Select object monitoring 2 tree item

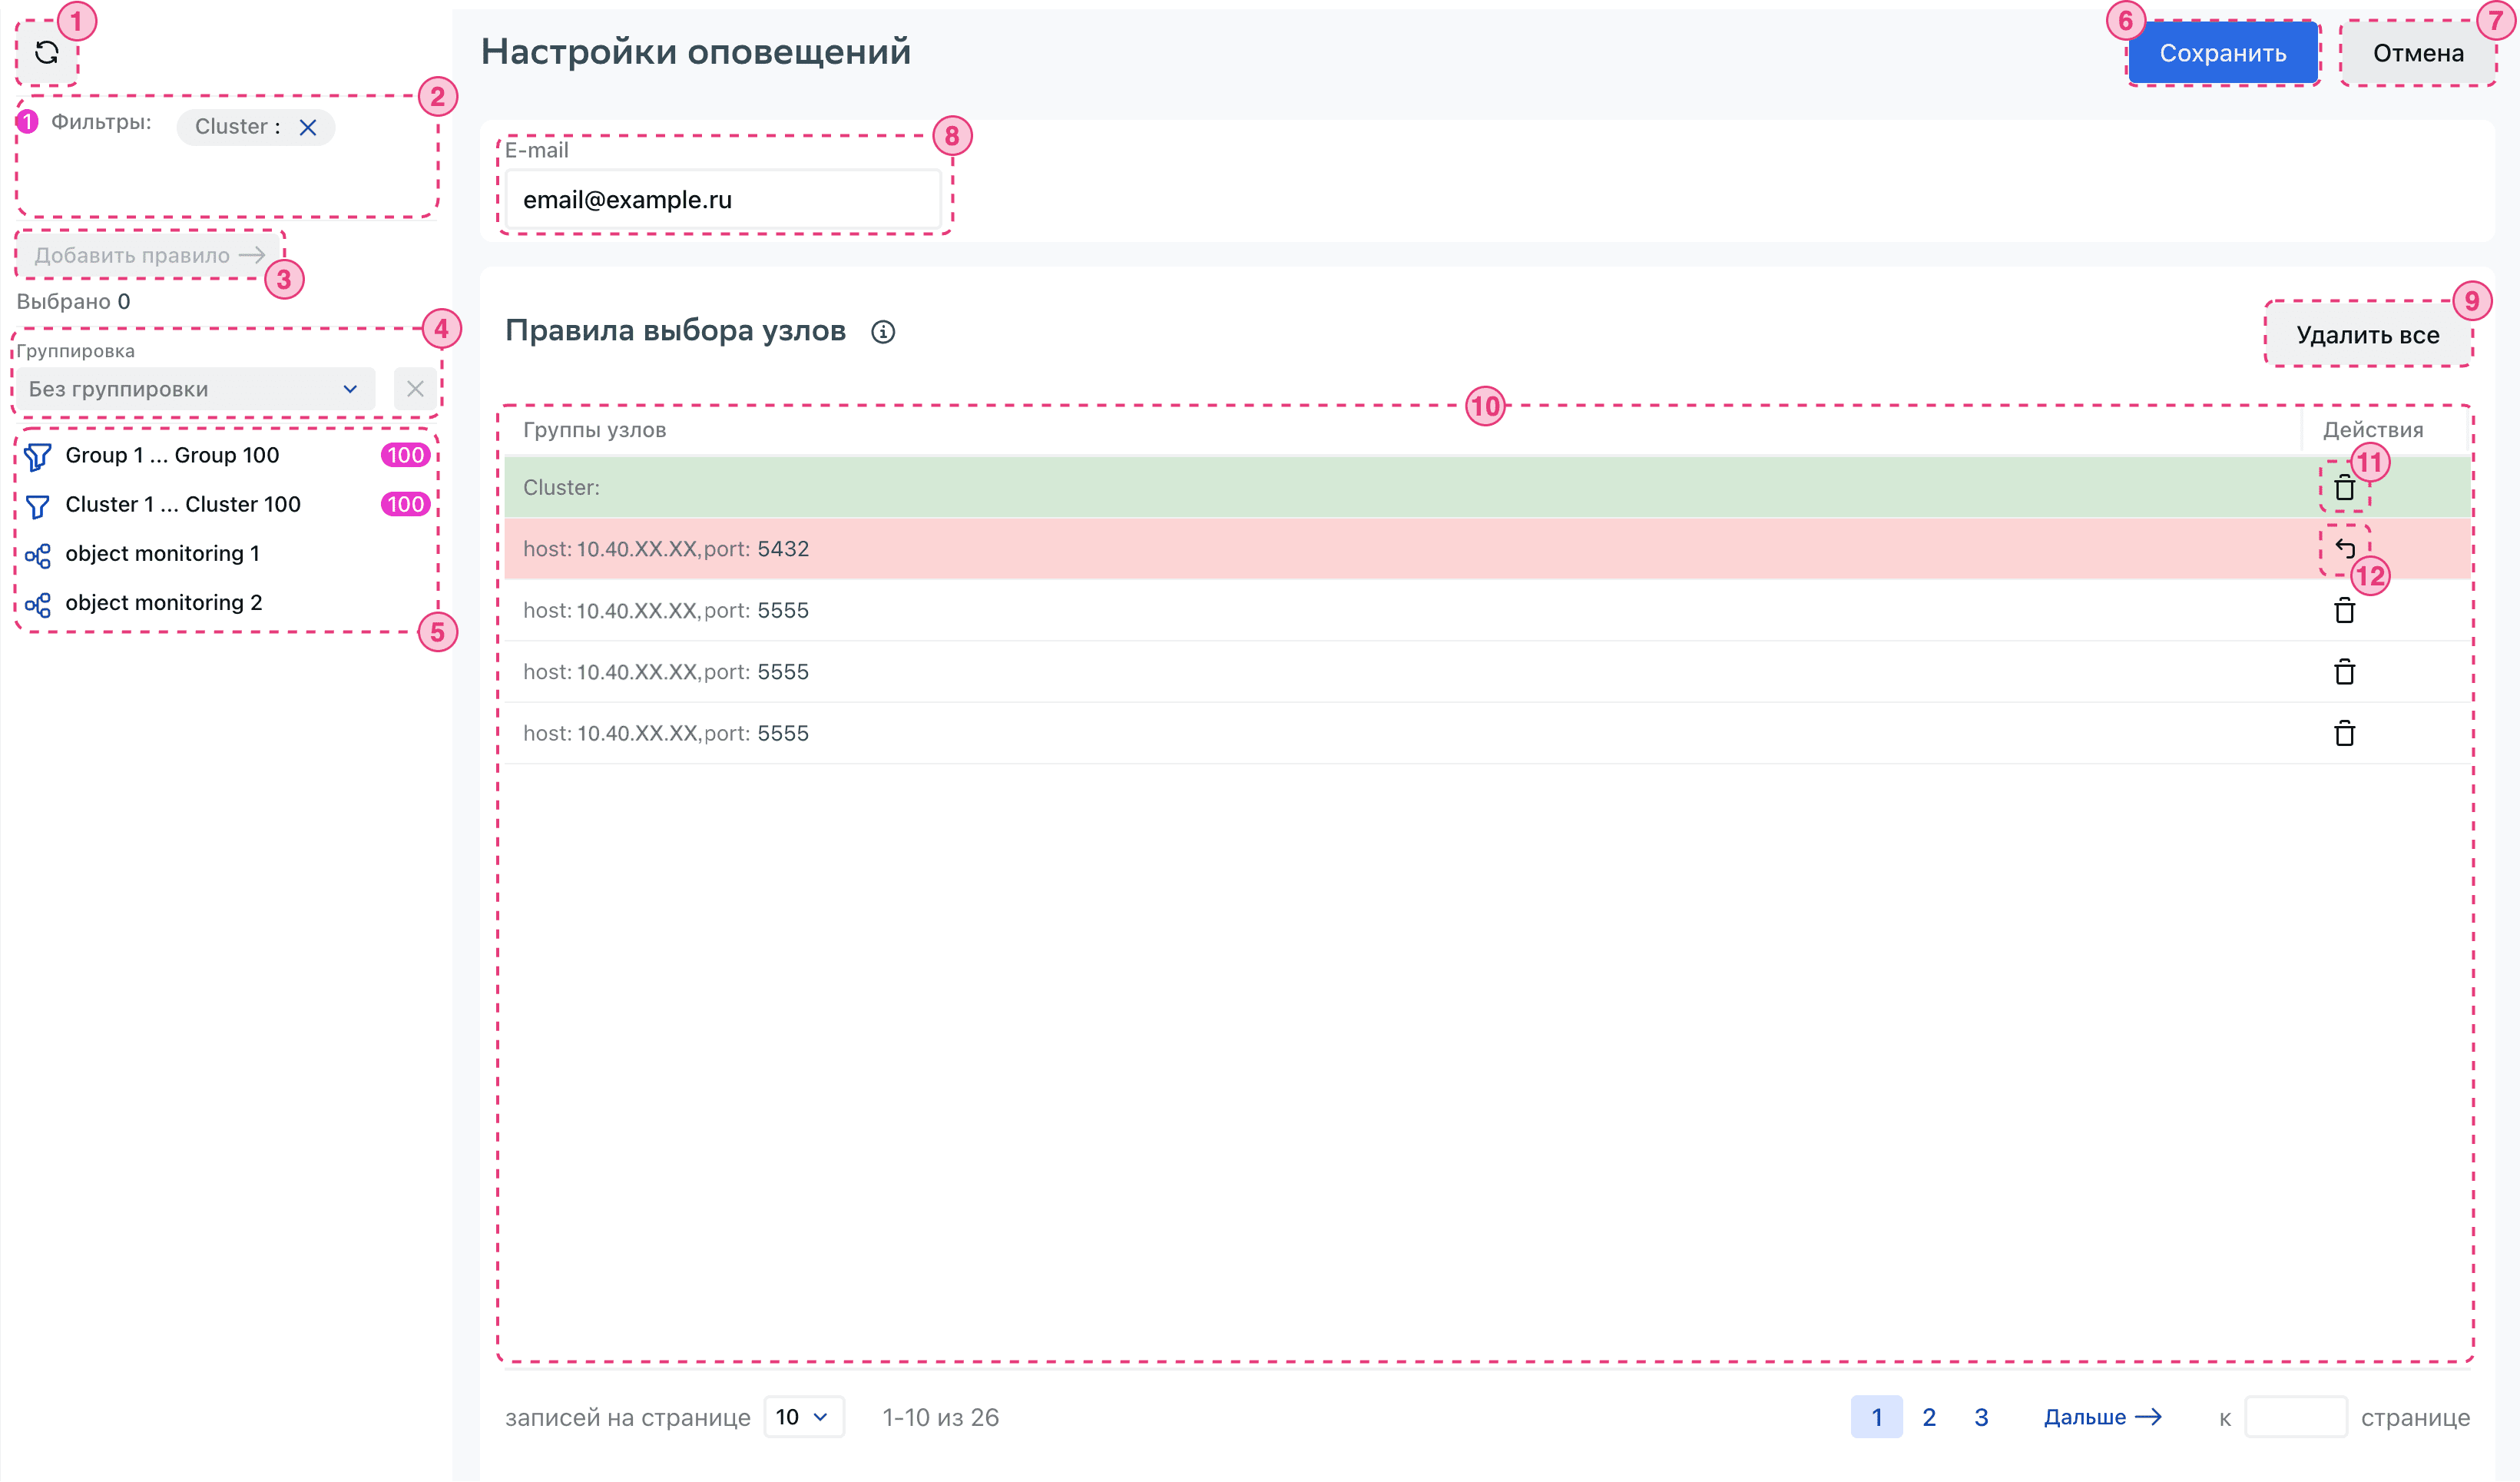click(163, 603)
